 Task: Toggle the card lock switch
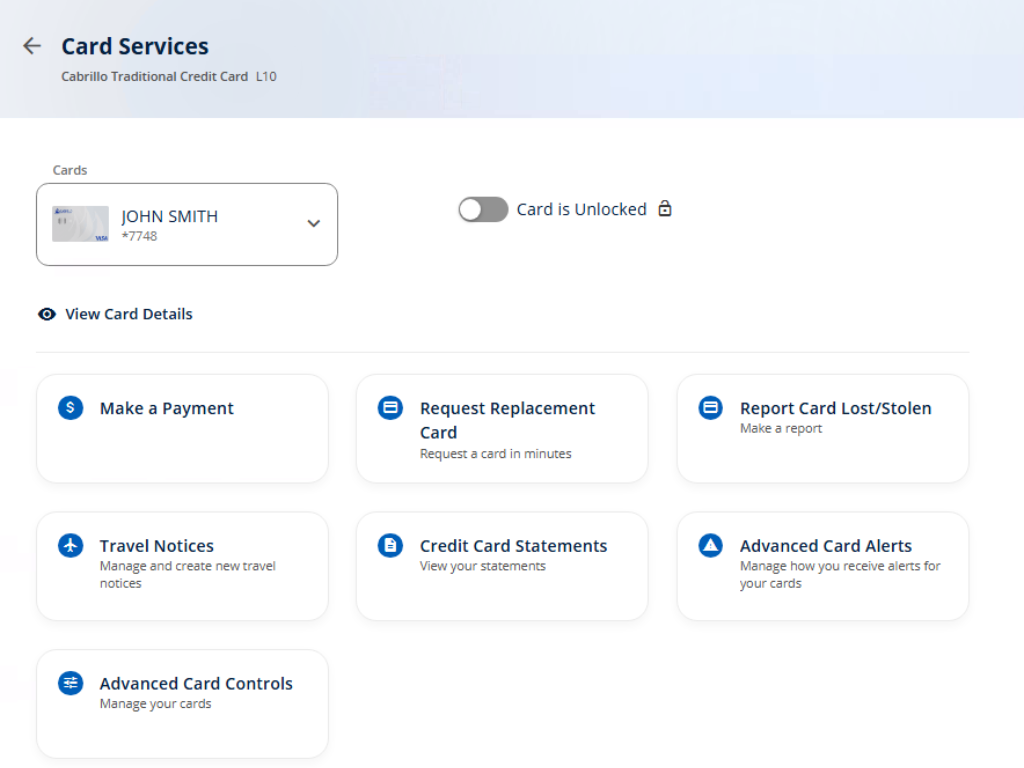point(483,209)
